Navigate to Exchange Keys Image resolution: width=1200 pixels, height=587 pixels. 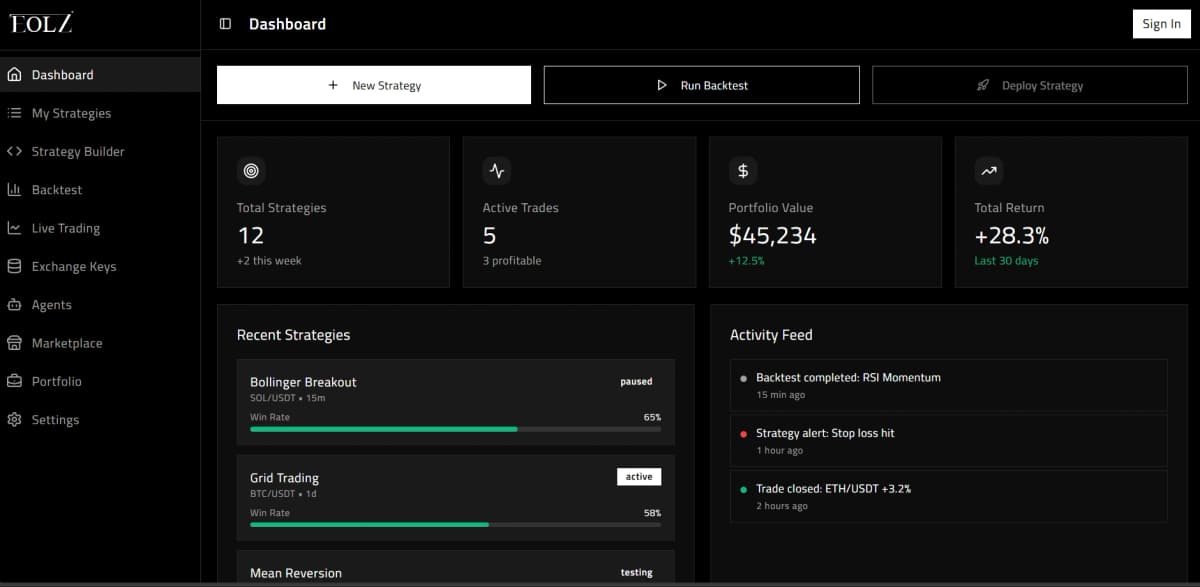(x=73, y=267)
